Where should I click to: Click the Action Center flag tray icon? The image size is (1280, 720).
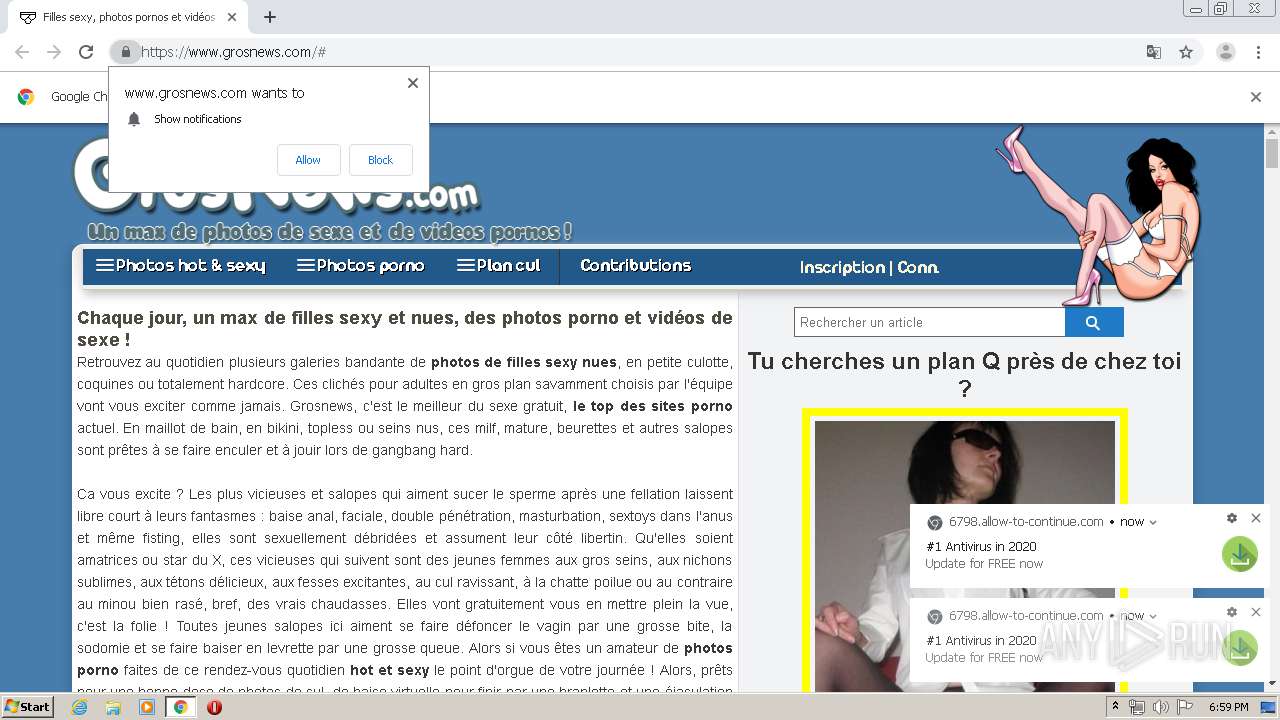1184,707
